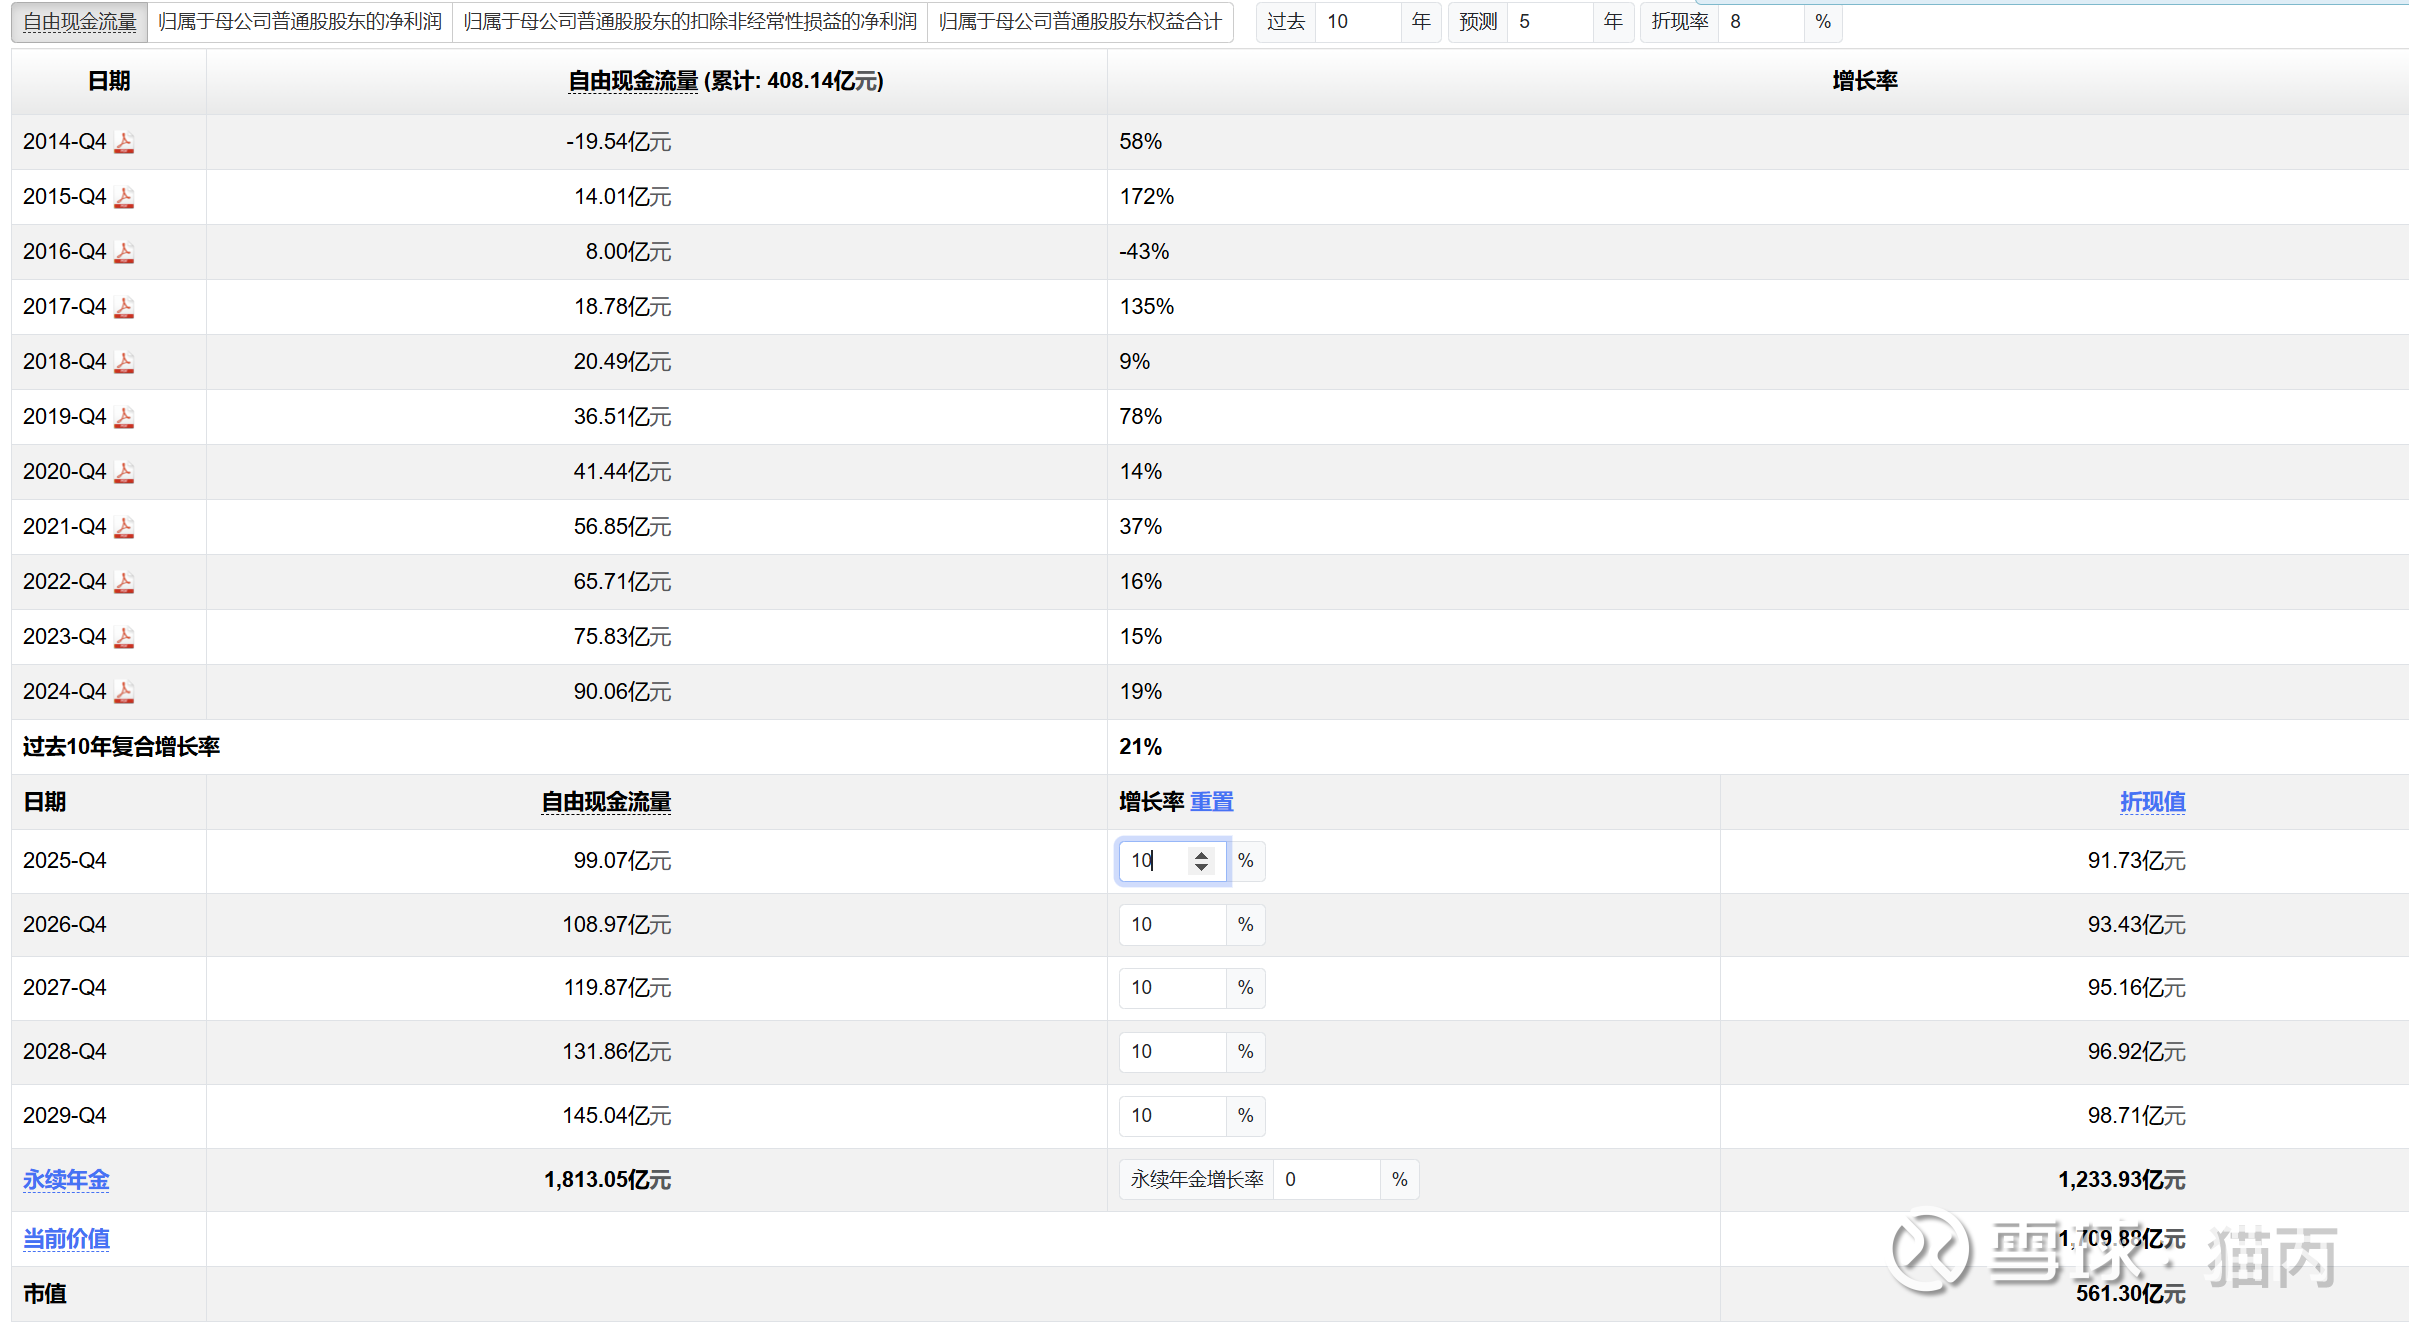The height and width of the screenshot is (1330, 2409).
Task: Open the 2014-Q4 PDF report icon
Action: pos(124,142)
